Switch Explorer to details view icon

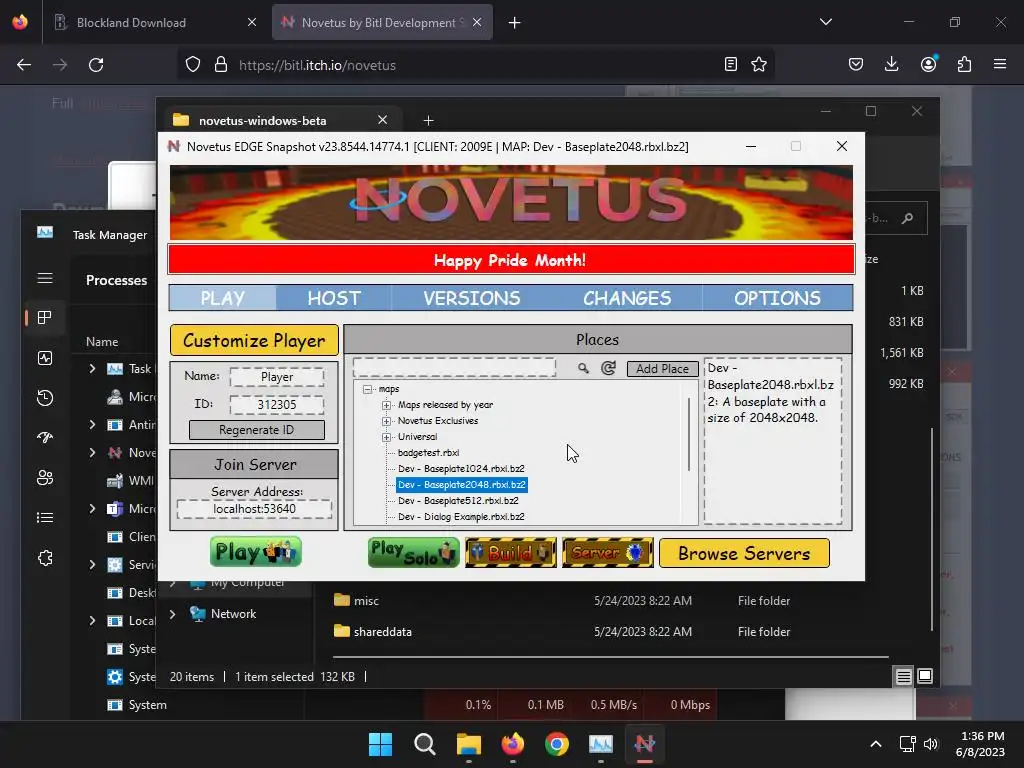coord(903,677)
